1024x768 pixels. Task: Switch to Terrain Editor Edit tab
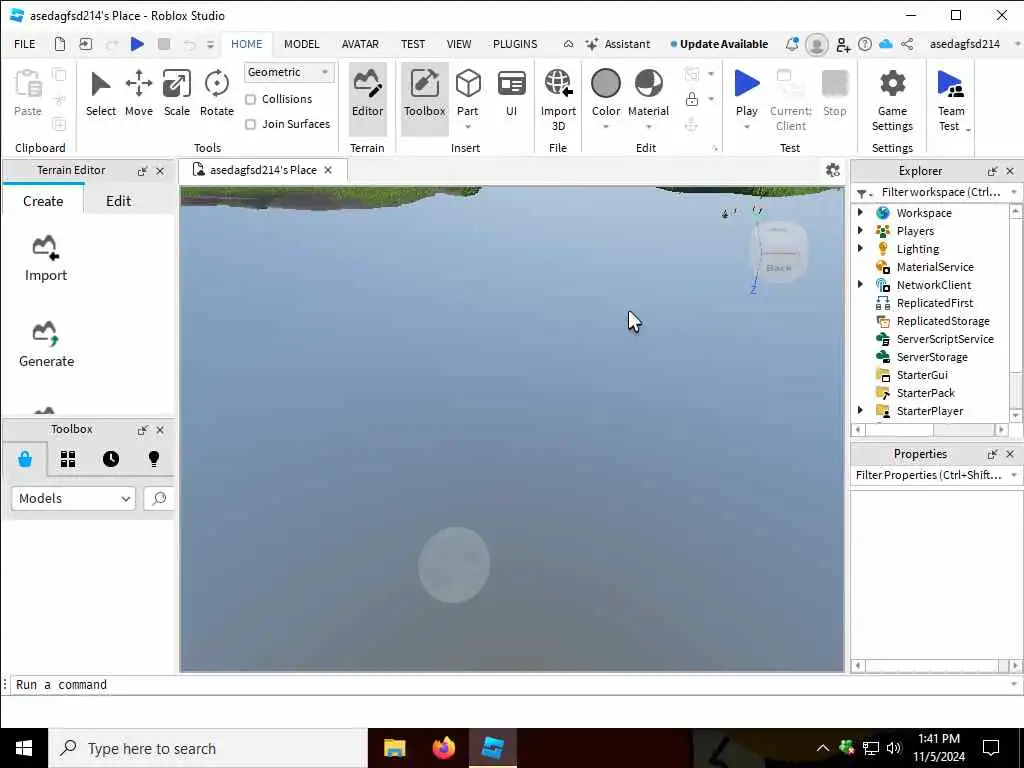(118, 201)
